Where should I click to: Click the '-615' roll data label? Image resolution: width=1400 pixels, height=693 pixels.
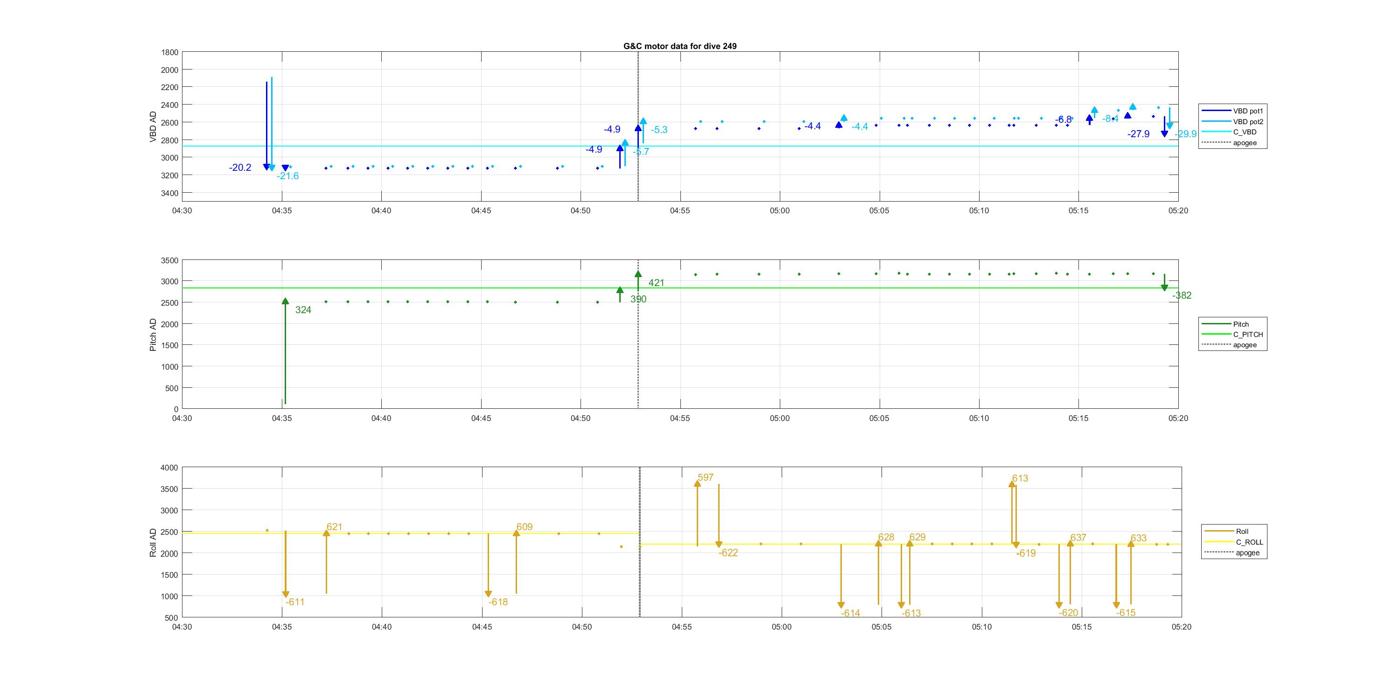click(1126, 613)
